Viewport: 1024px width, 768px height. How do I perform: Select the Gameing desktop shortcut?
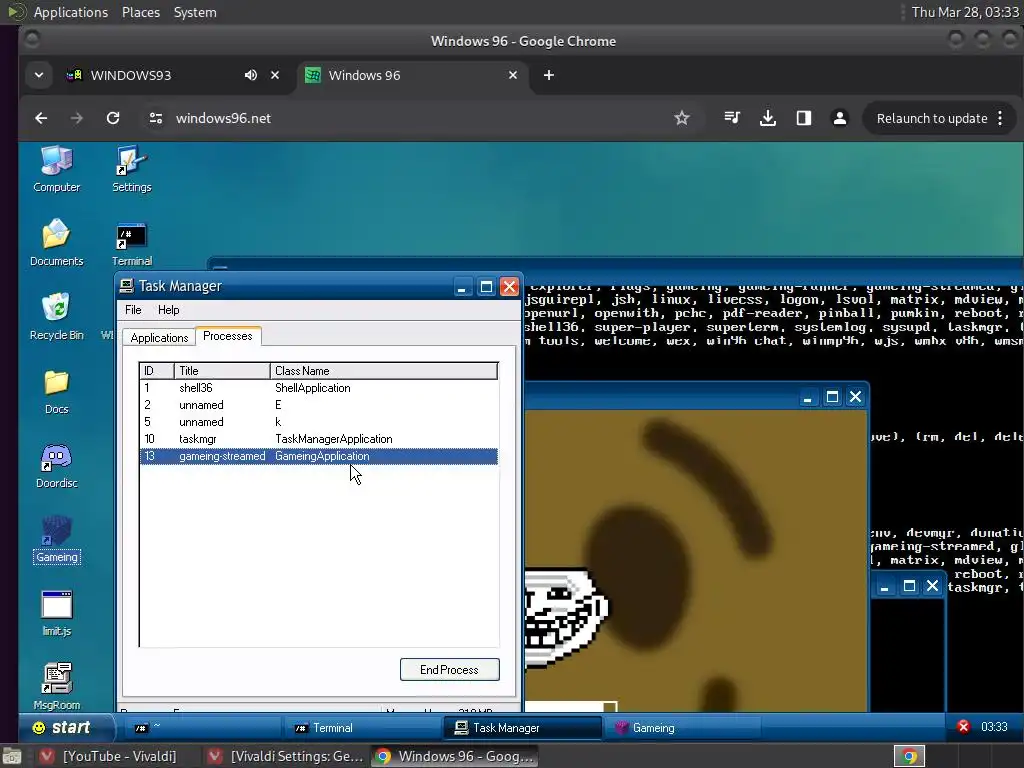tap(56, 539)
